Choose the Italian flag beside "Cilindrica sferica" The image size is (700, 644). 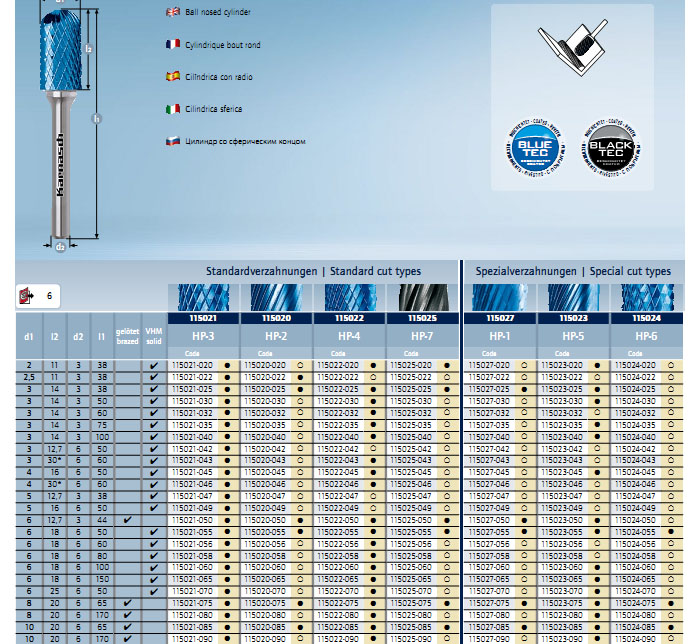pyautogui.click(x=172, y=109)
